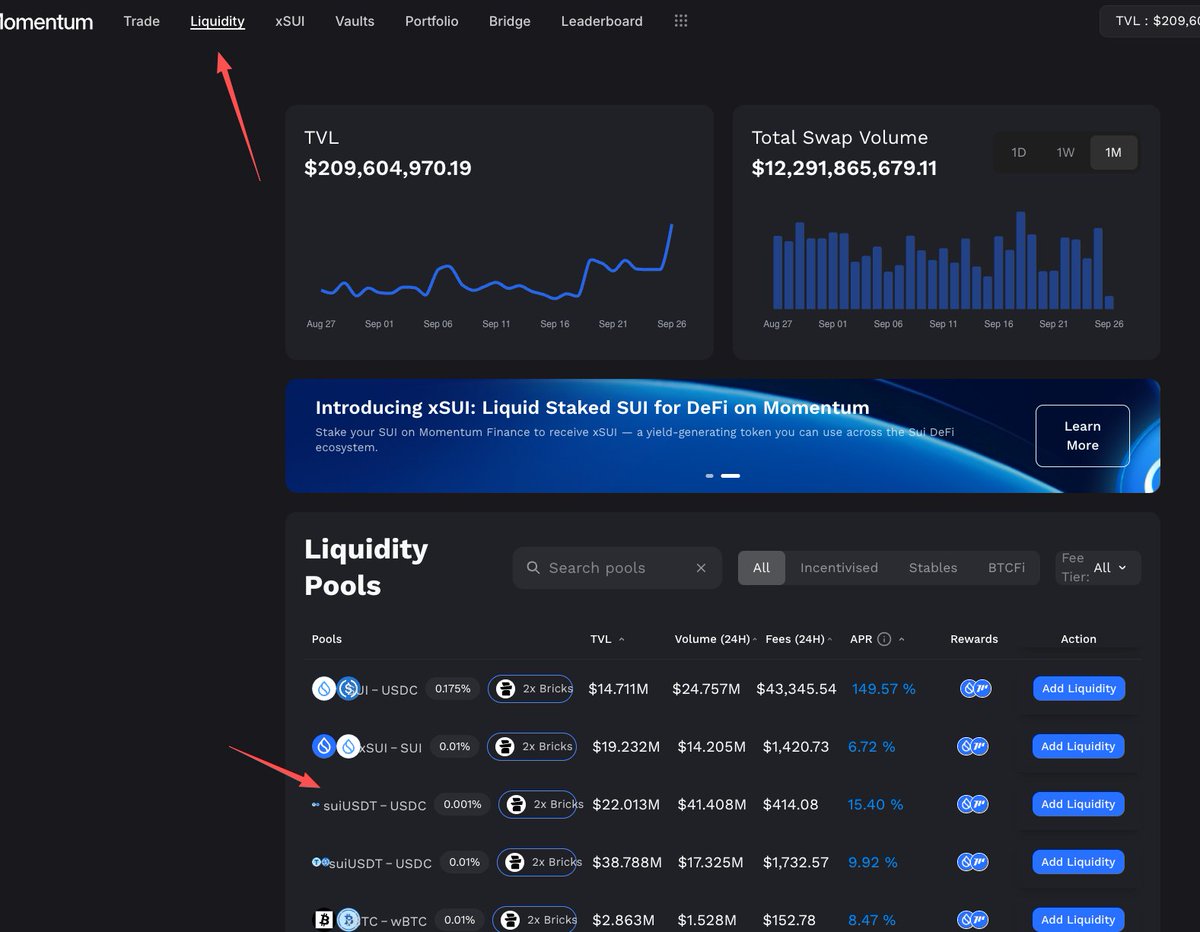Open the Leaderboard page

click(602, 21)
